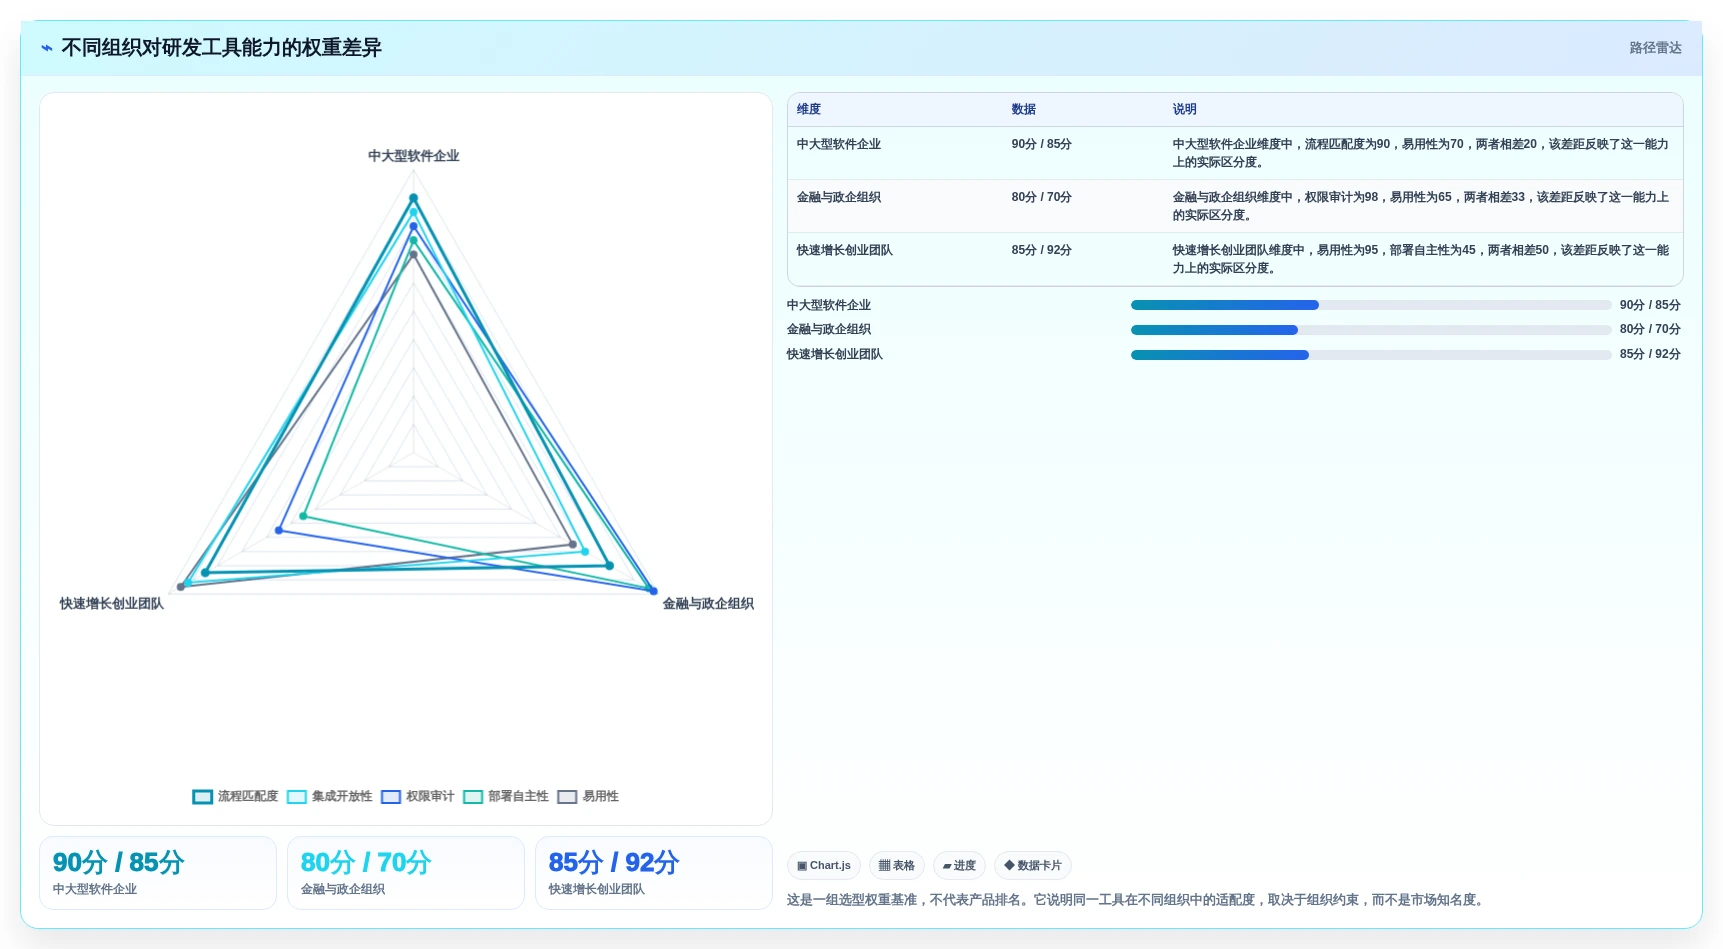The image size is (1723, 949).
Task: Select table cell 金融与政企组织
Action: pyautogui.click(x=839, y=197)
